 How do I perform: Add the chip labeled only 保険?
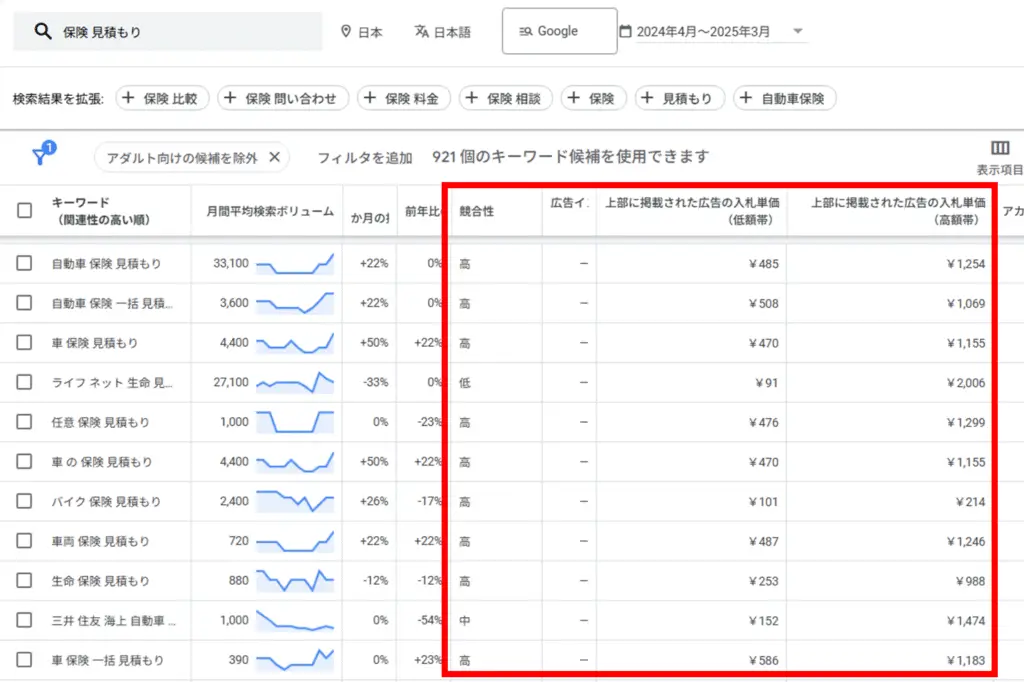(x=593, y=99)
